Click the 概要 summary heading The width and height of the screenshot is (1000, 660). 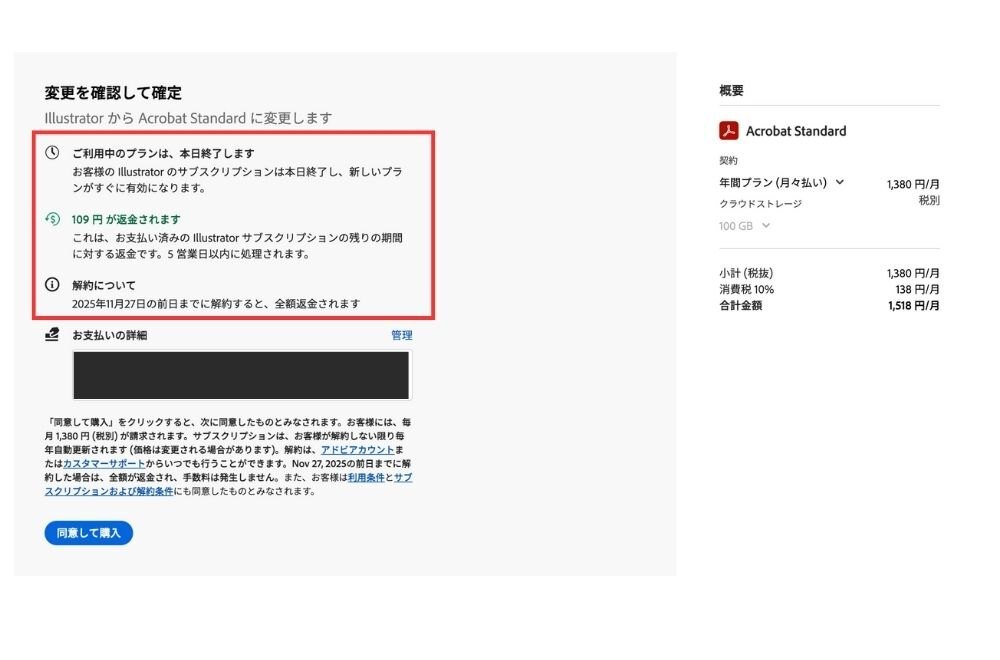[x=732, y=91]
